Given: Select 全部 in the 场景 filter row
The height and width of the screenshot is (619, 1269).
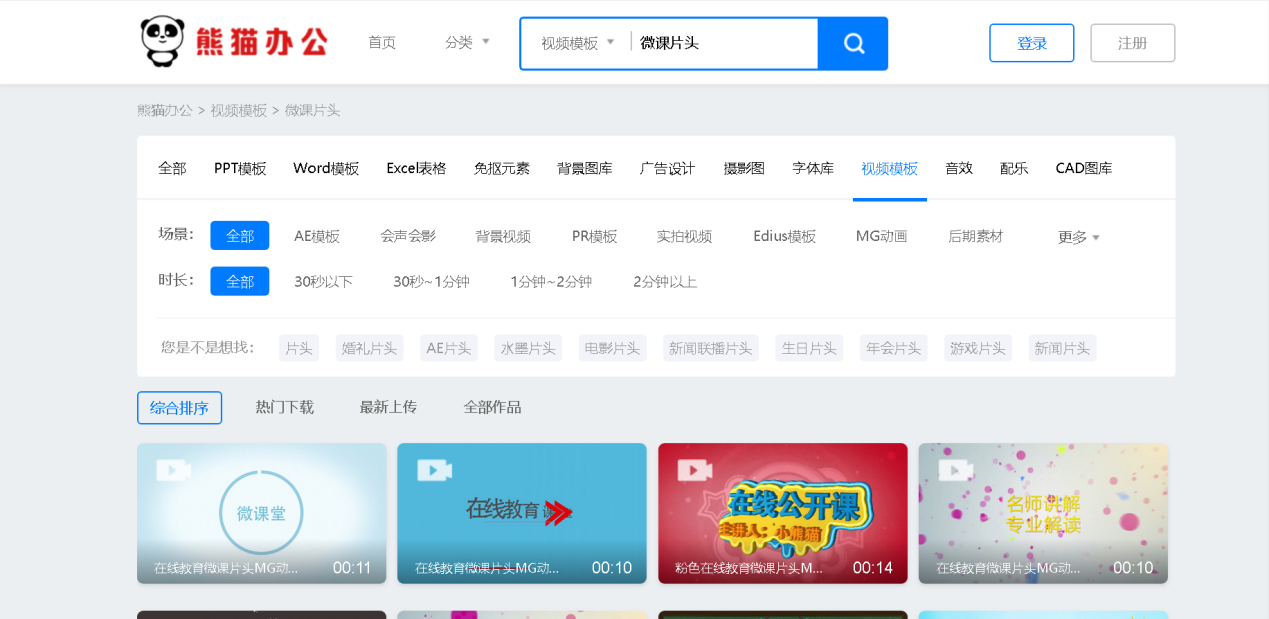Looking at the screenshot, I should coord(239,236).
